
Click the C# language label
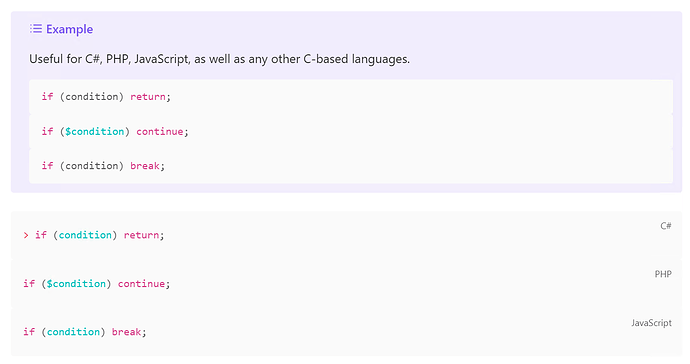click(x=665, y=226)
